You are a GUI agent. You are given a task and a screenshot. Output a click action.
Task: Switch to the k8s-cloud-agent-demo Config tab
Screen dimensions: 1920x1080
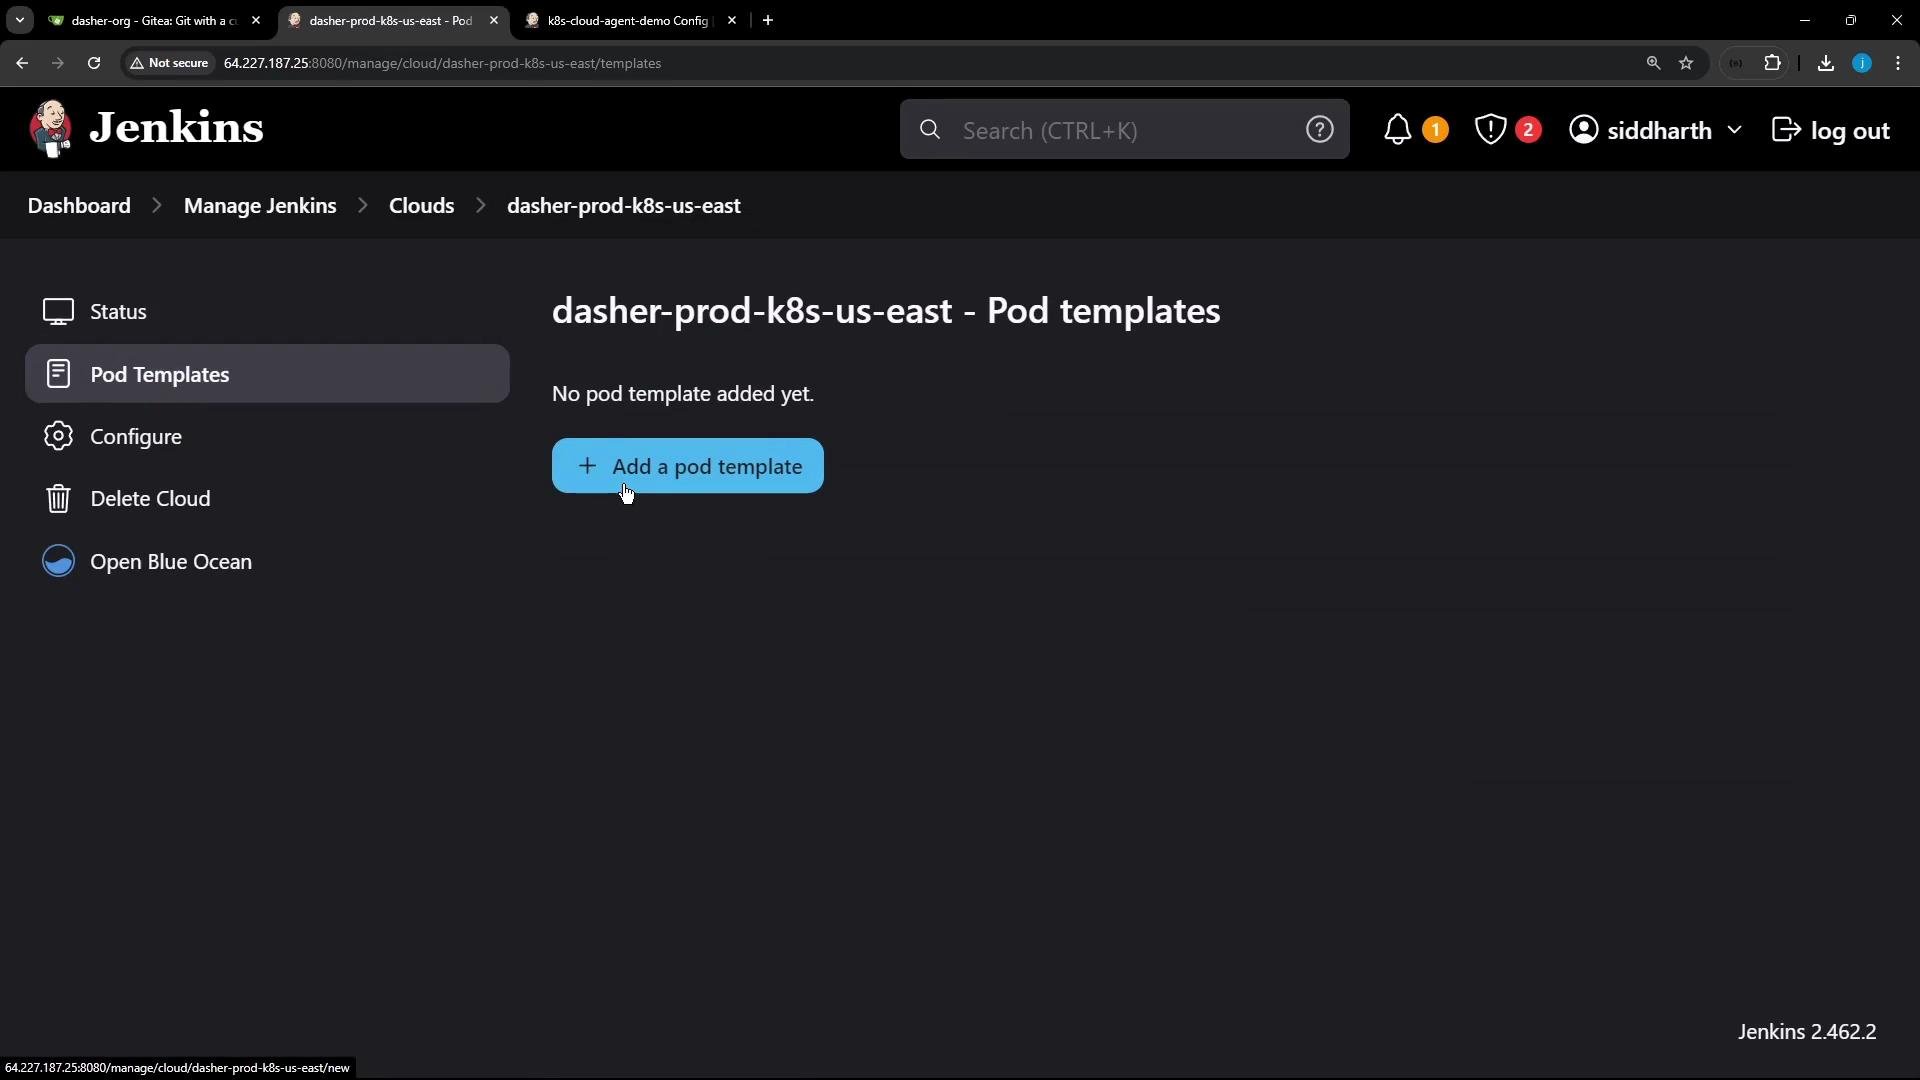[x=629, y=20]
